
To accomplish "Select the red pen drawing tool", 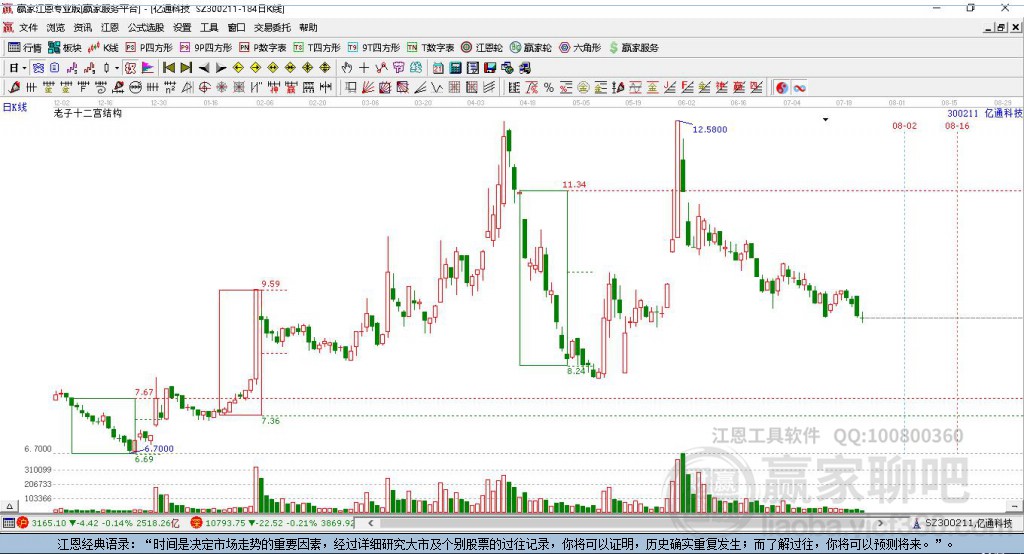I will tap(14, 88).
